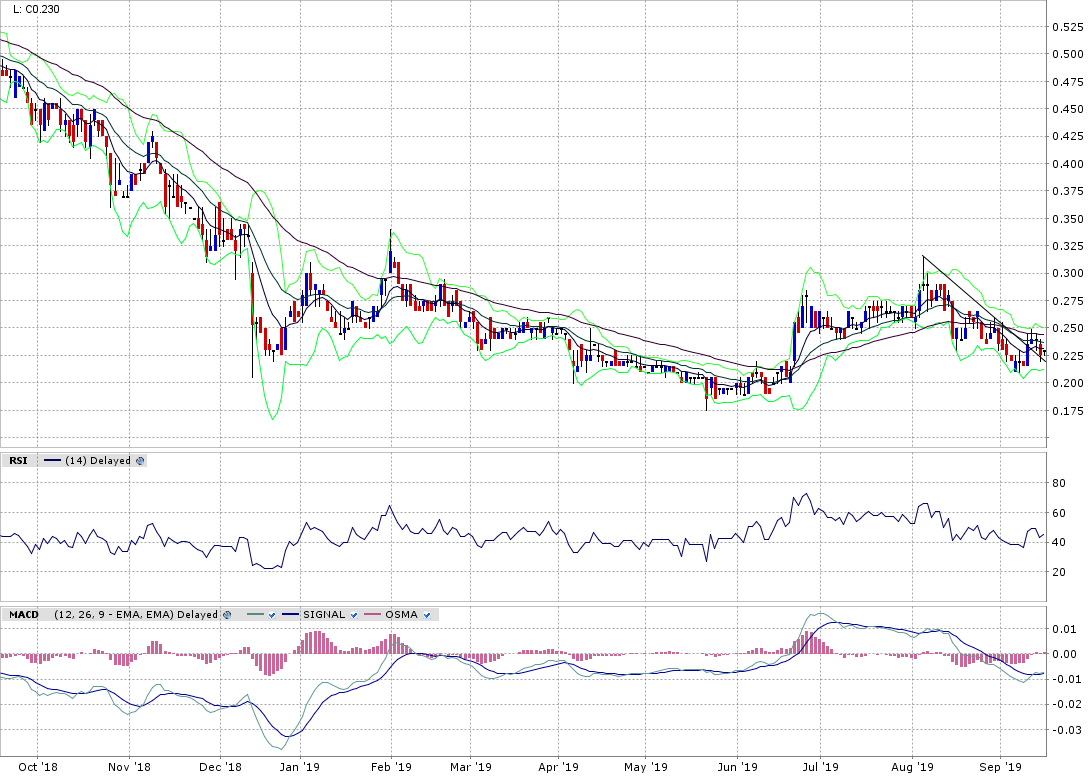Toggle the MACD line checkbox
This screenshot has width=1092, height=781.
tap(274, 615)
